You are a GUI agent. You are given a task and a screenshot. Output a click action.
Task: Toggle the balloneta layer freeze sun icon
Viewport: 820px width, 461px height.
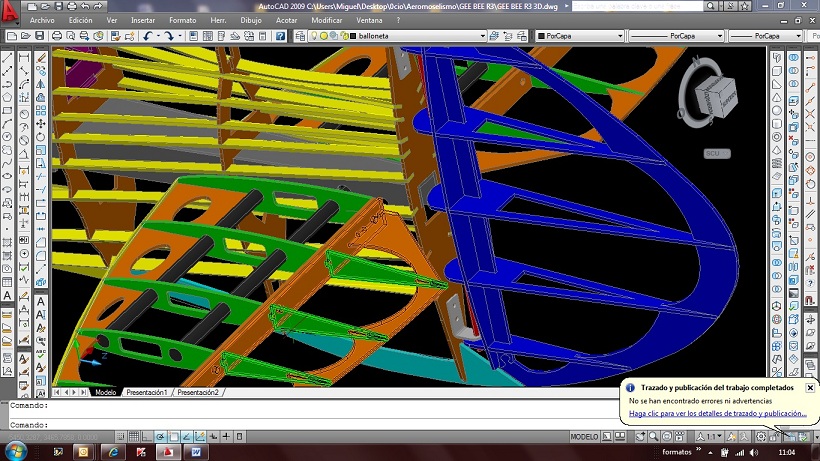[323, 36]
